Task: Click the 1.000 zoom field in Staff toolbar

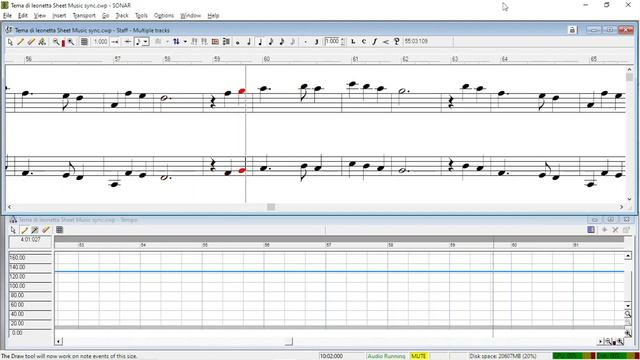Action: click(100, 42)
